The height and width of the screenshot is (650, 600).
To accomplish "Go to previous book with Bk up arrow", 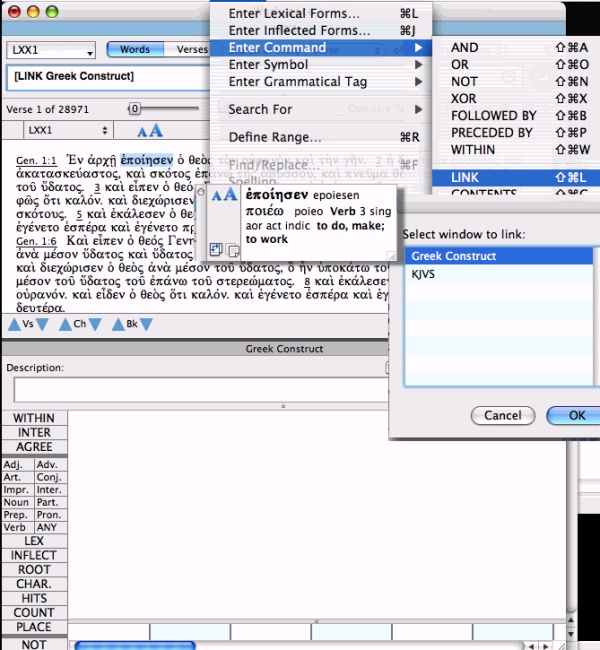I will 118,324.
